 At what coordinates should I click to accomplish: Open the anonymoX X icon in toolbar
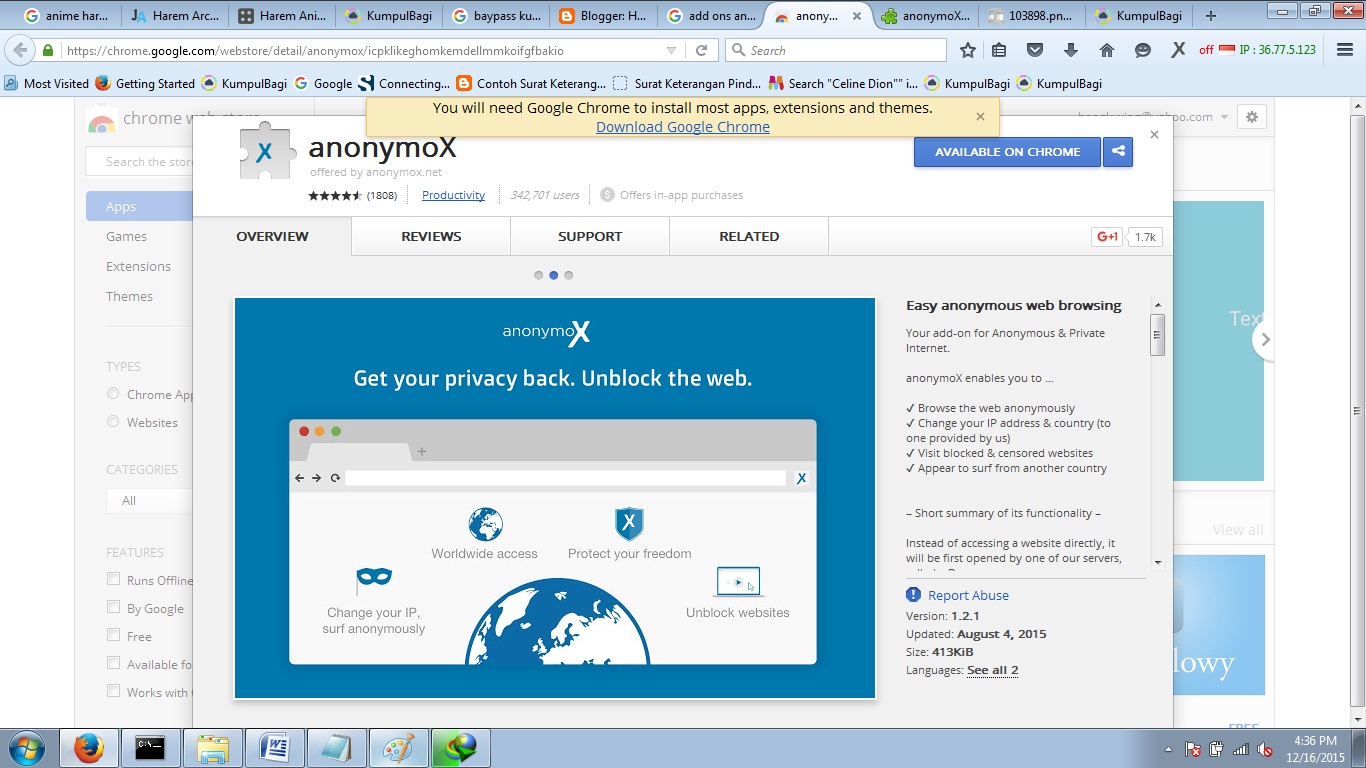[x=1178, y=50]
